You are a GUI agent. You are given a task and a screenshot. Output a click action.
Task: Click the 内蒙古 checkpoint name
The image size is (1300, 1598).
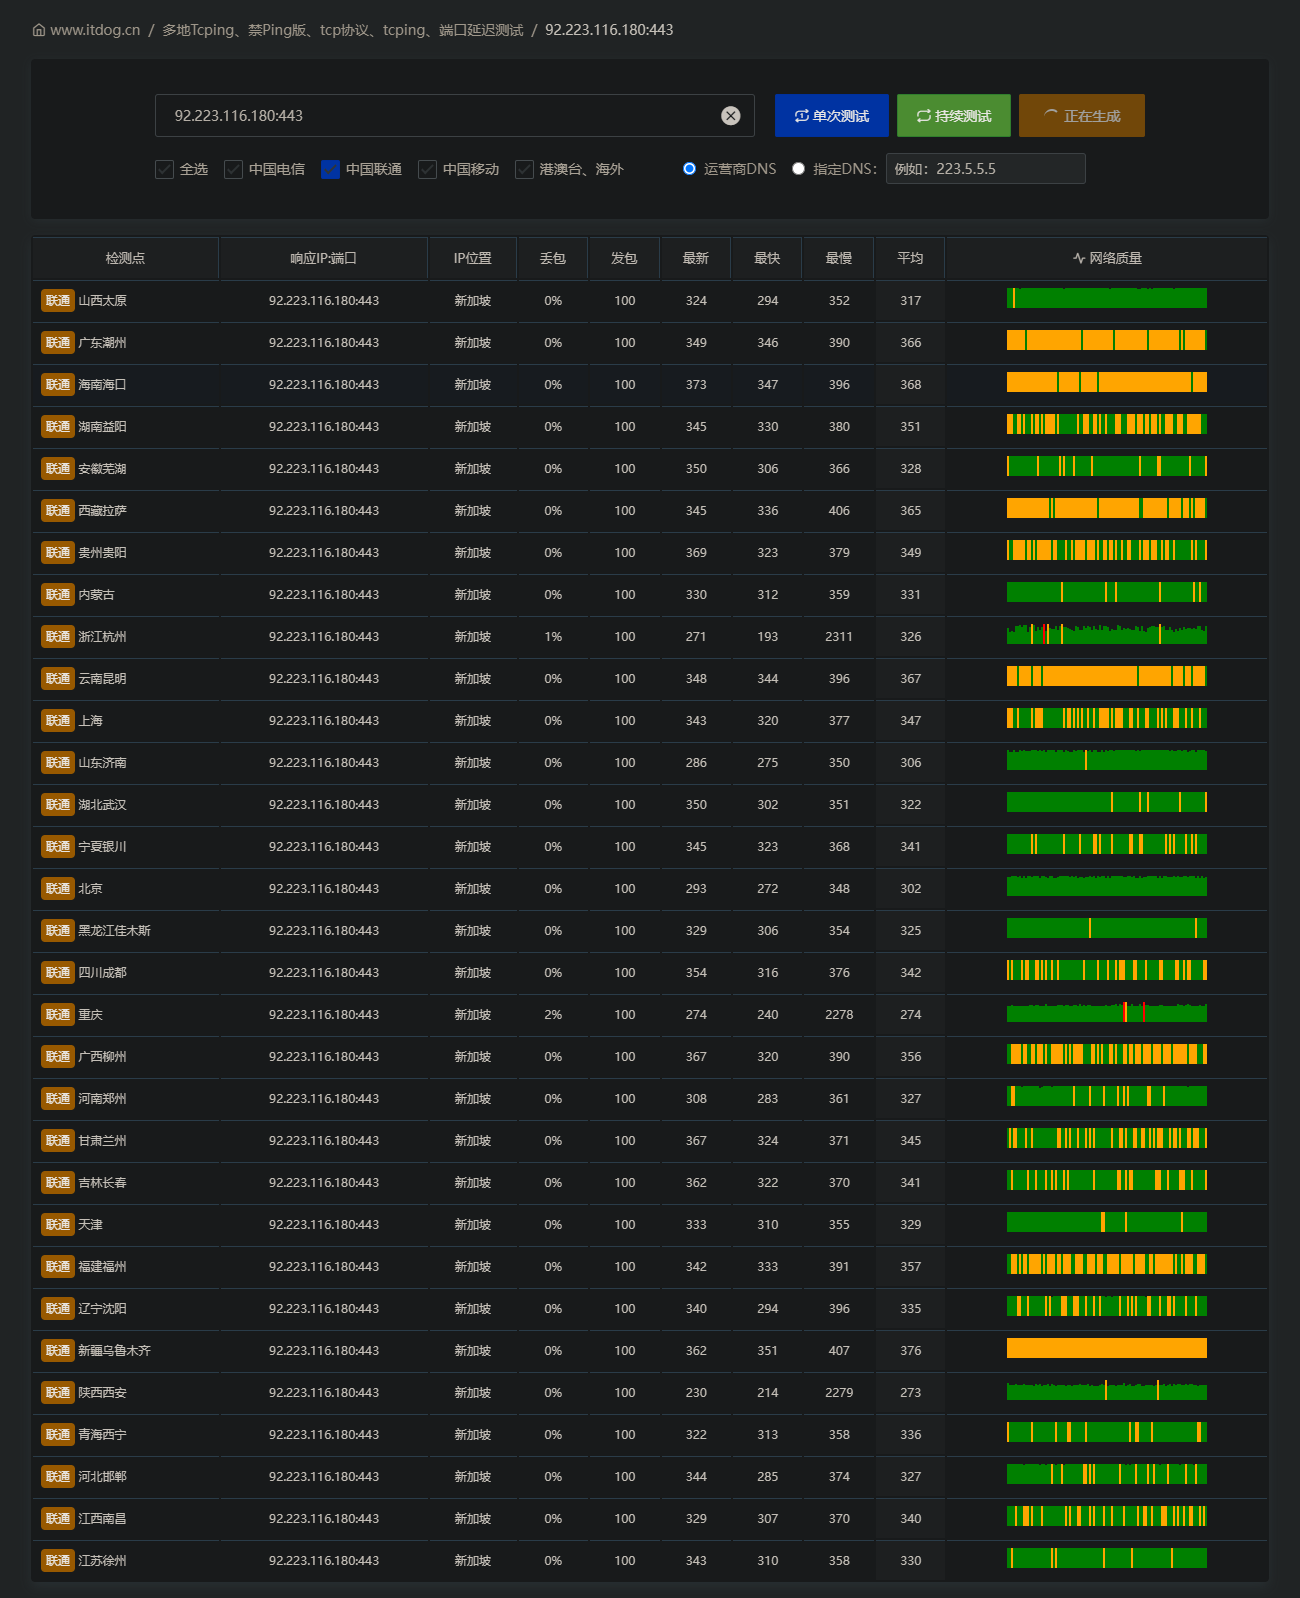(x=97, y=595)
